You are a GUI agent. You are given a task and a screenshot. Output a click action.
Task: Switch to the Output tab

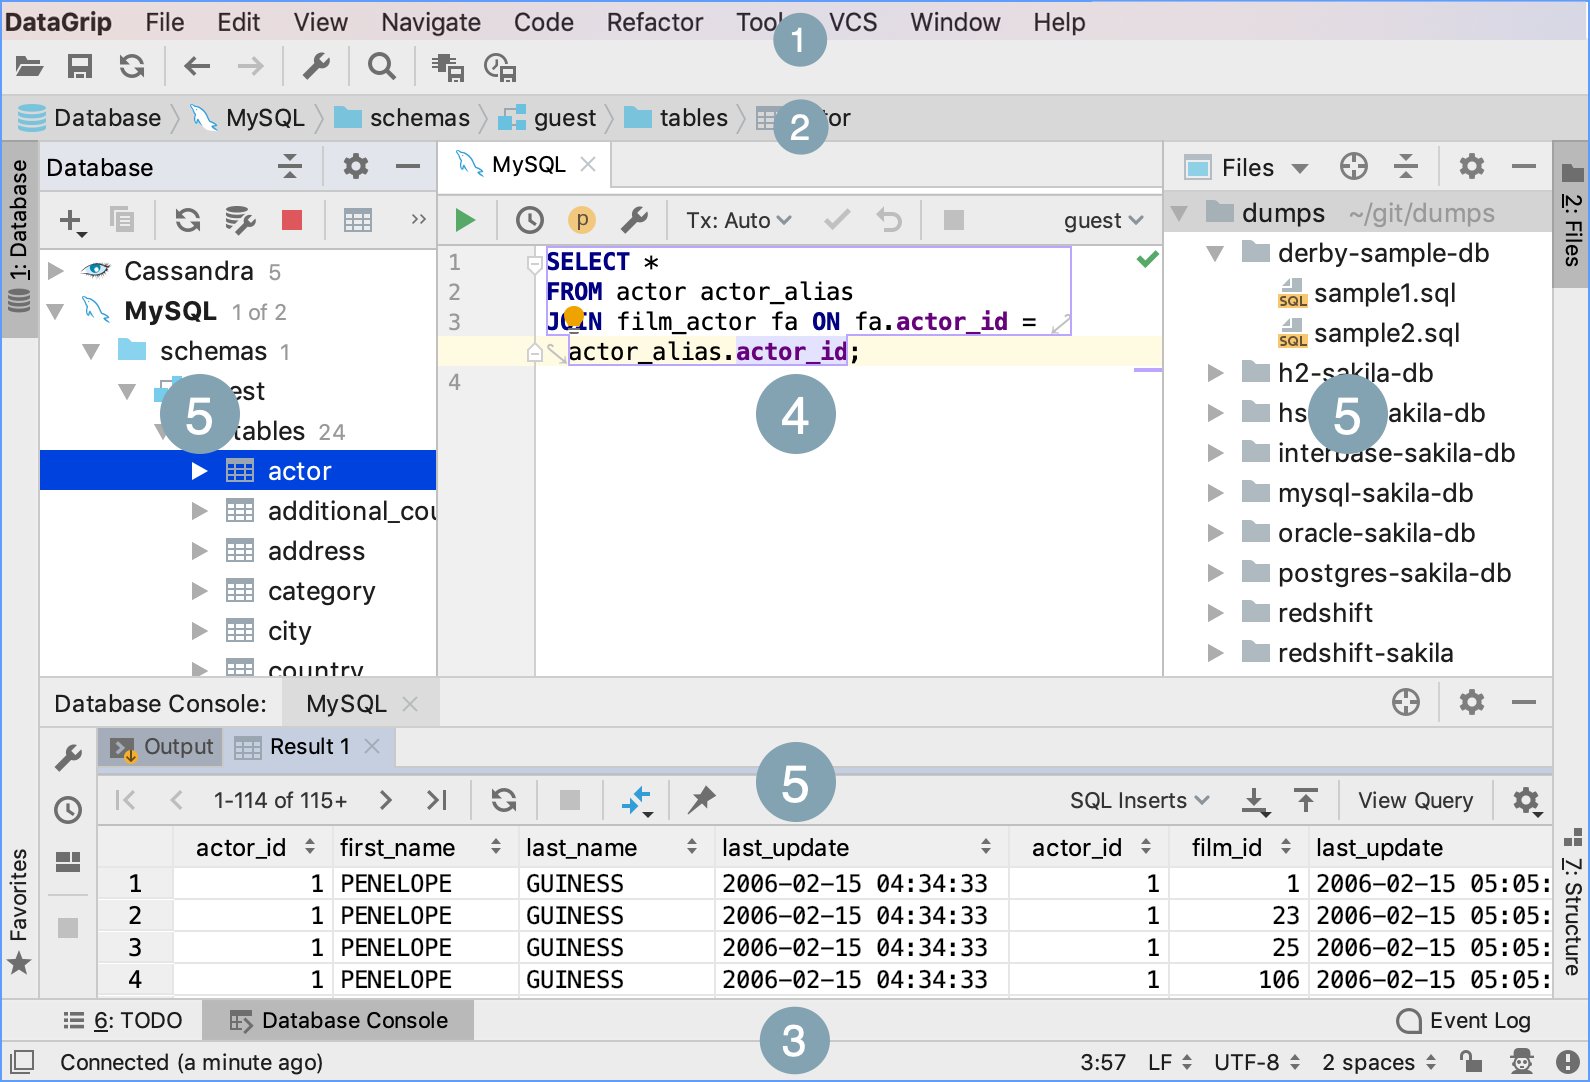coord(160,747)
